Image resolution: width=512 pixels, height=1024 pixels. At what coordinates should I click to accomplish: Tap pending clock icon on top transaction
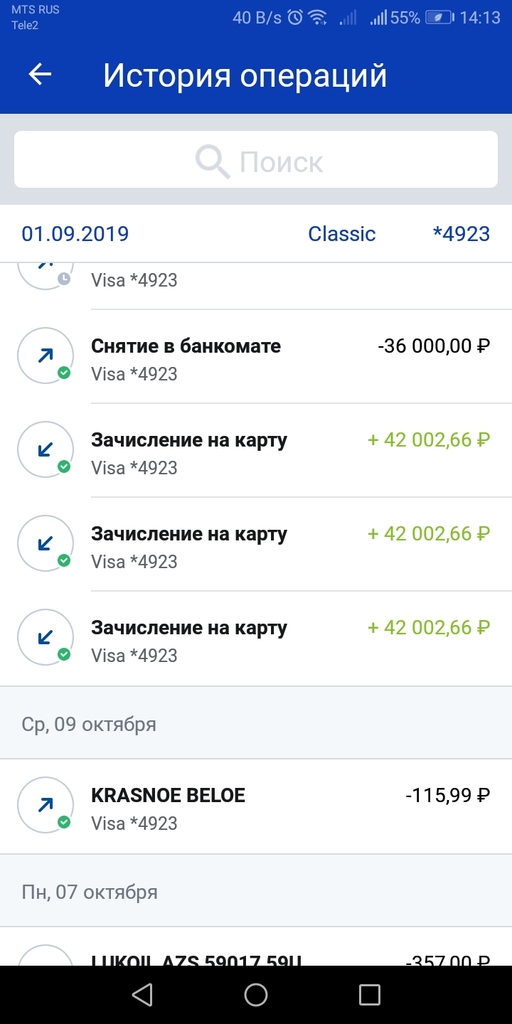click(x=63, y=279)
